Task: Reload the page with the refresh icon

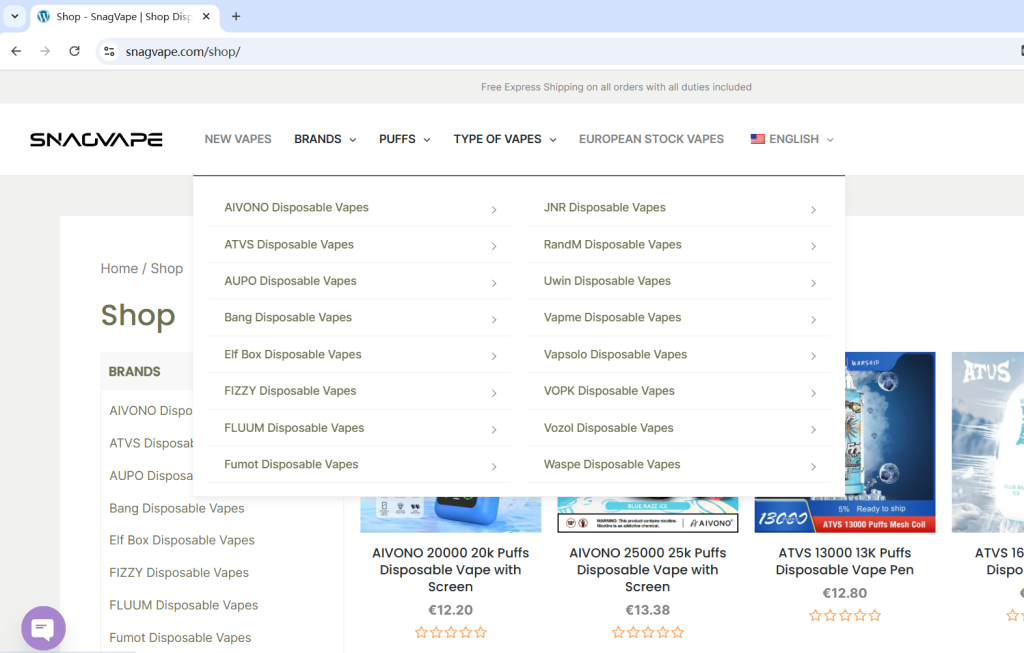Action: 74,51
